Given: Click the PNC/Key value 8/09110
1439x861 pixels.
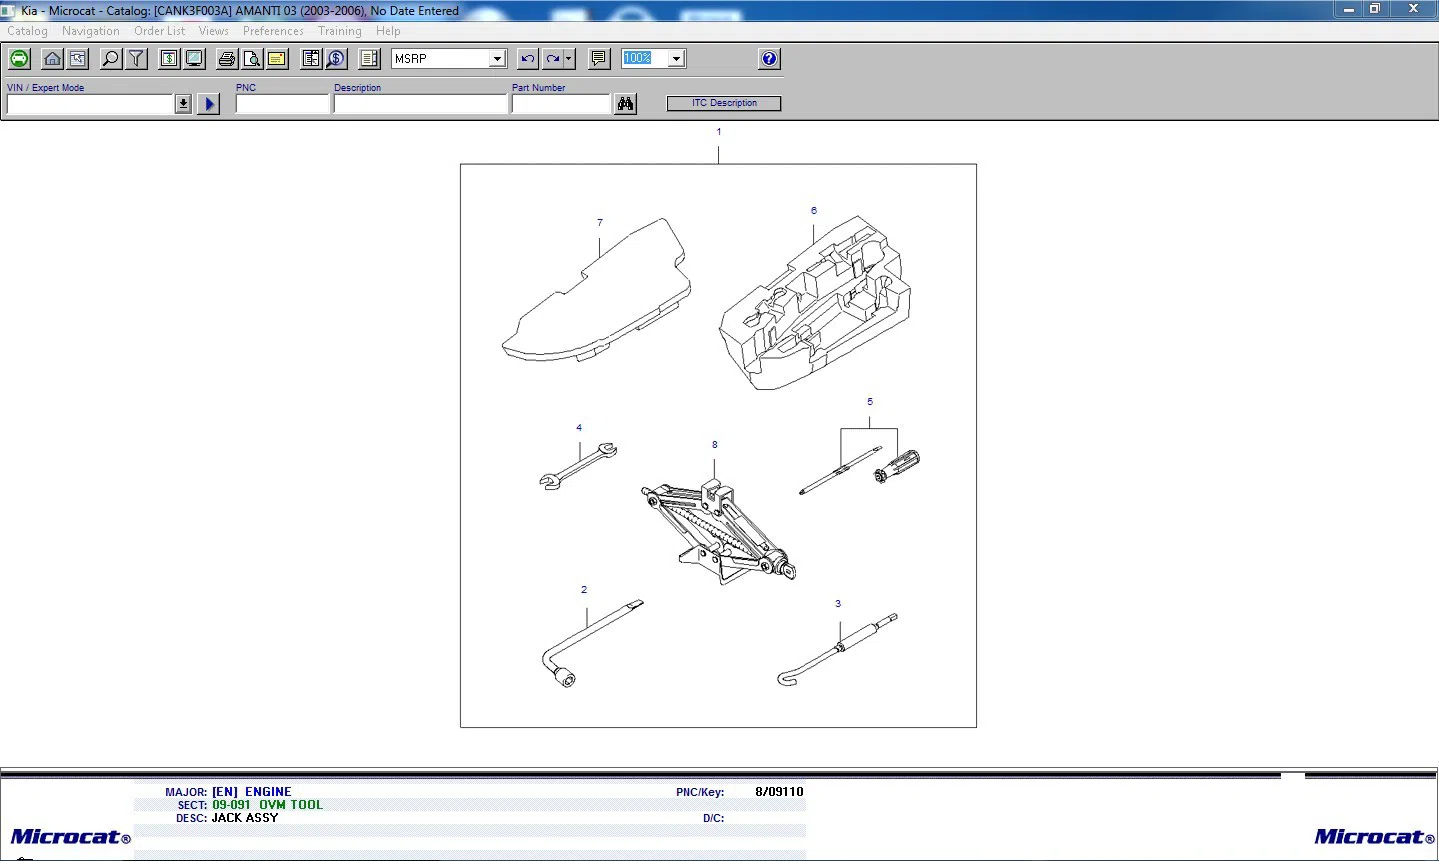Looking at the screenshot, I should pos(779,792).
